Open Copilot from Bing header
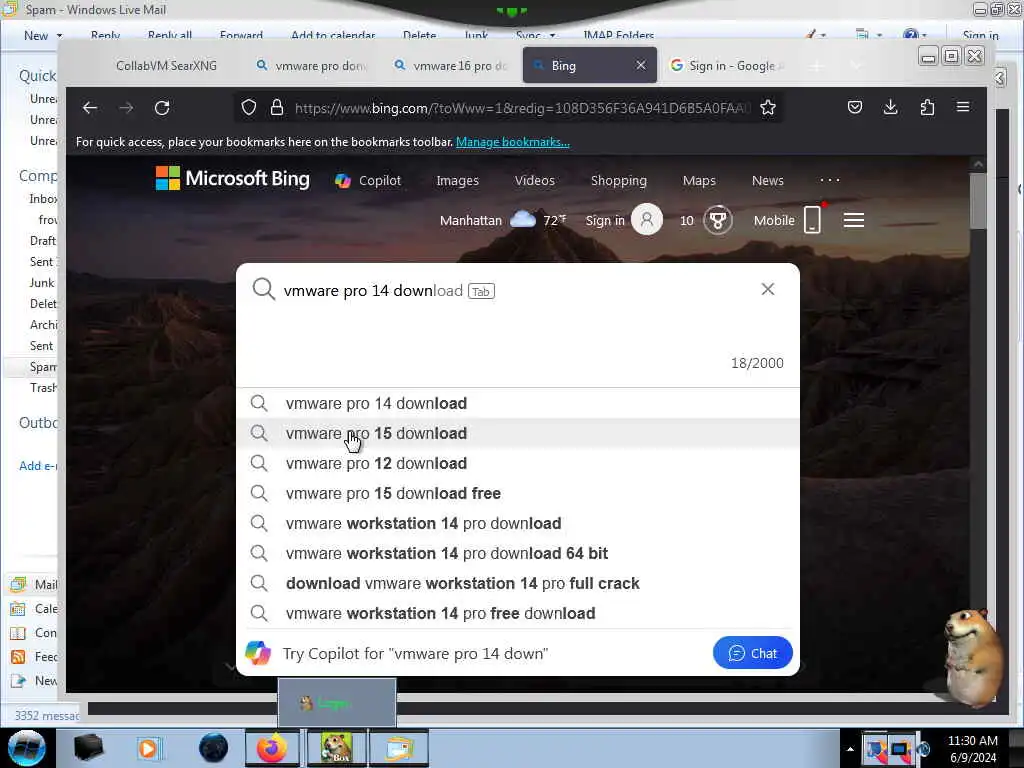 [368, 180]
